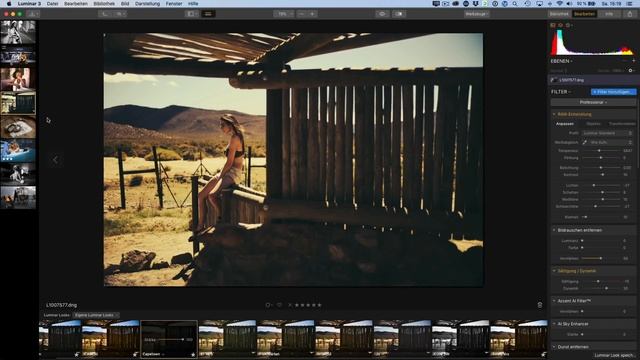This screenshot has height=360, width=640.
Task: Favorite the Capetown look with star icon
Action: click(x=193, y=354)
